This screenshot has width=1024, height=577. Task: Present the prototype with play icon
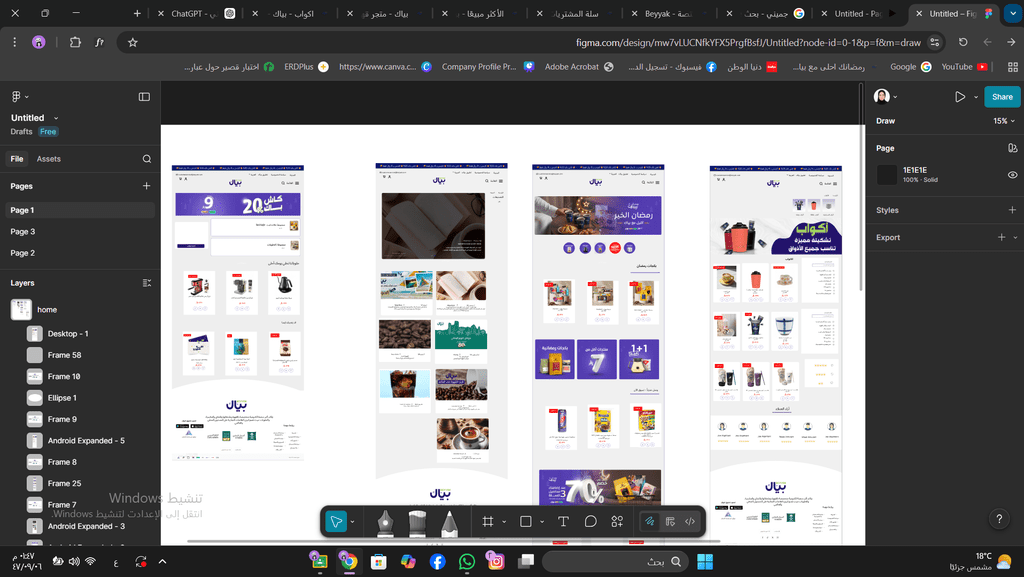point(959,97)
